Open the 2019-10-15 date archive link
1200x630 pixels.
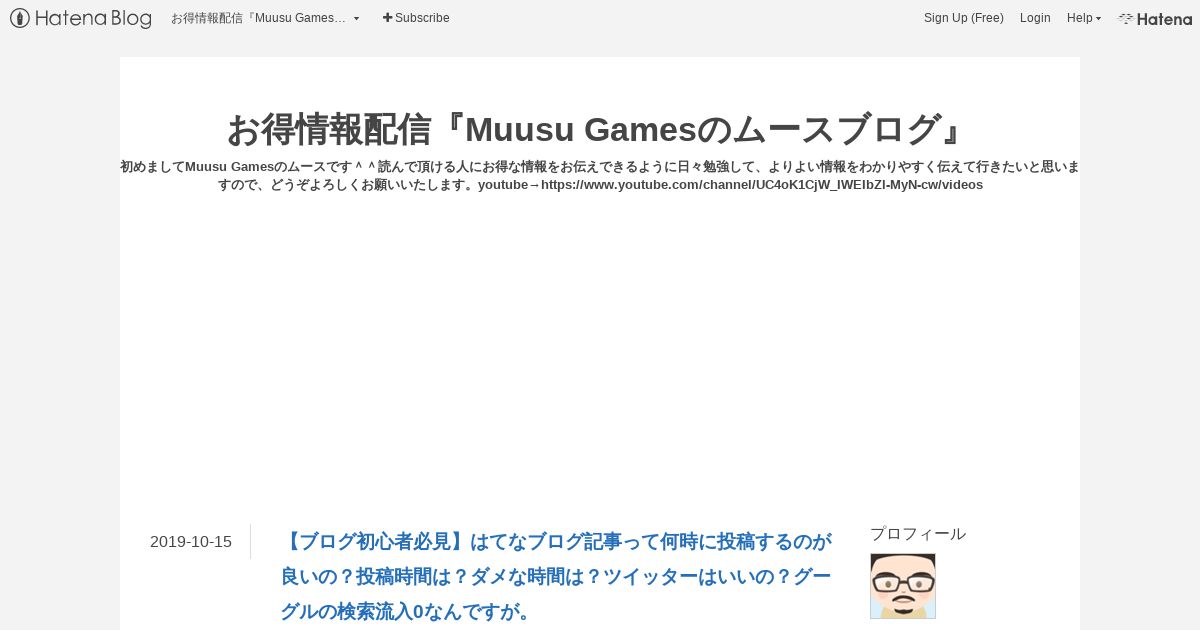[x=191, y=542]
